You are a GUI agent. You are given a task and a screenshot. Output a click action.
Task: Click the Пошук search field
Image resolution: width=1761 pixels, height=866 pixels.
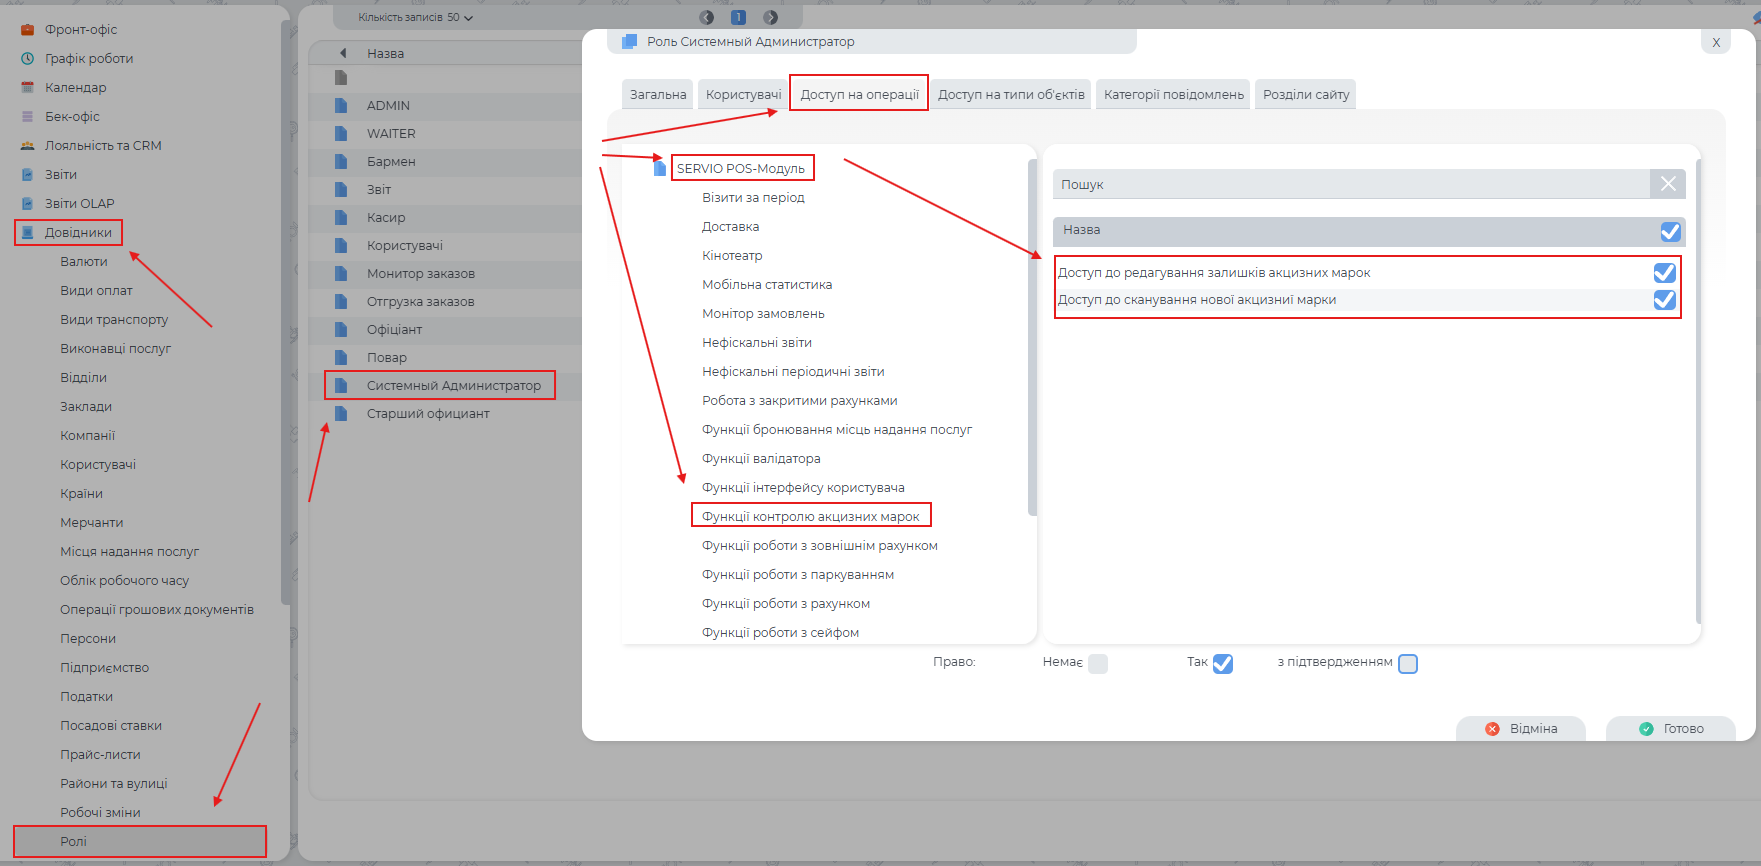[1350, 184]
